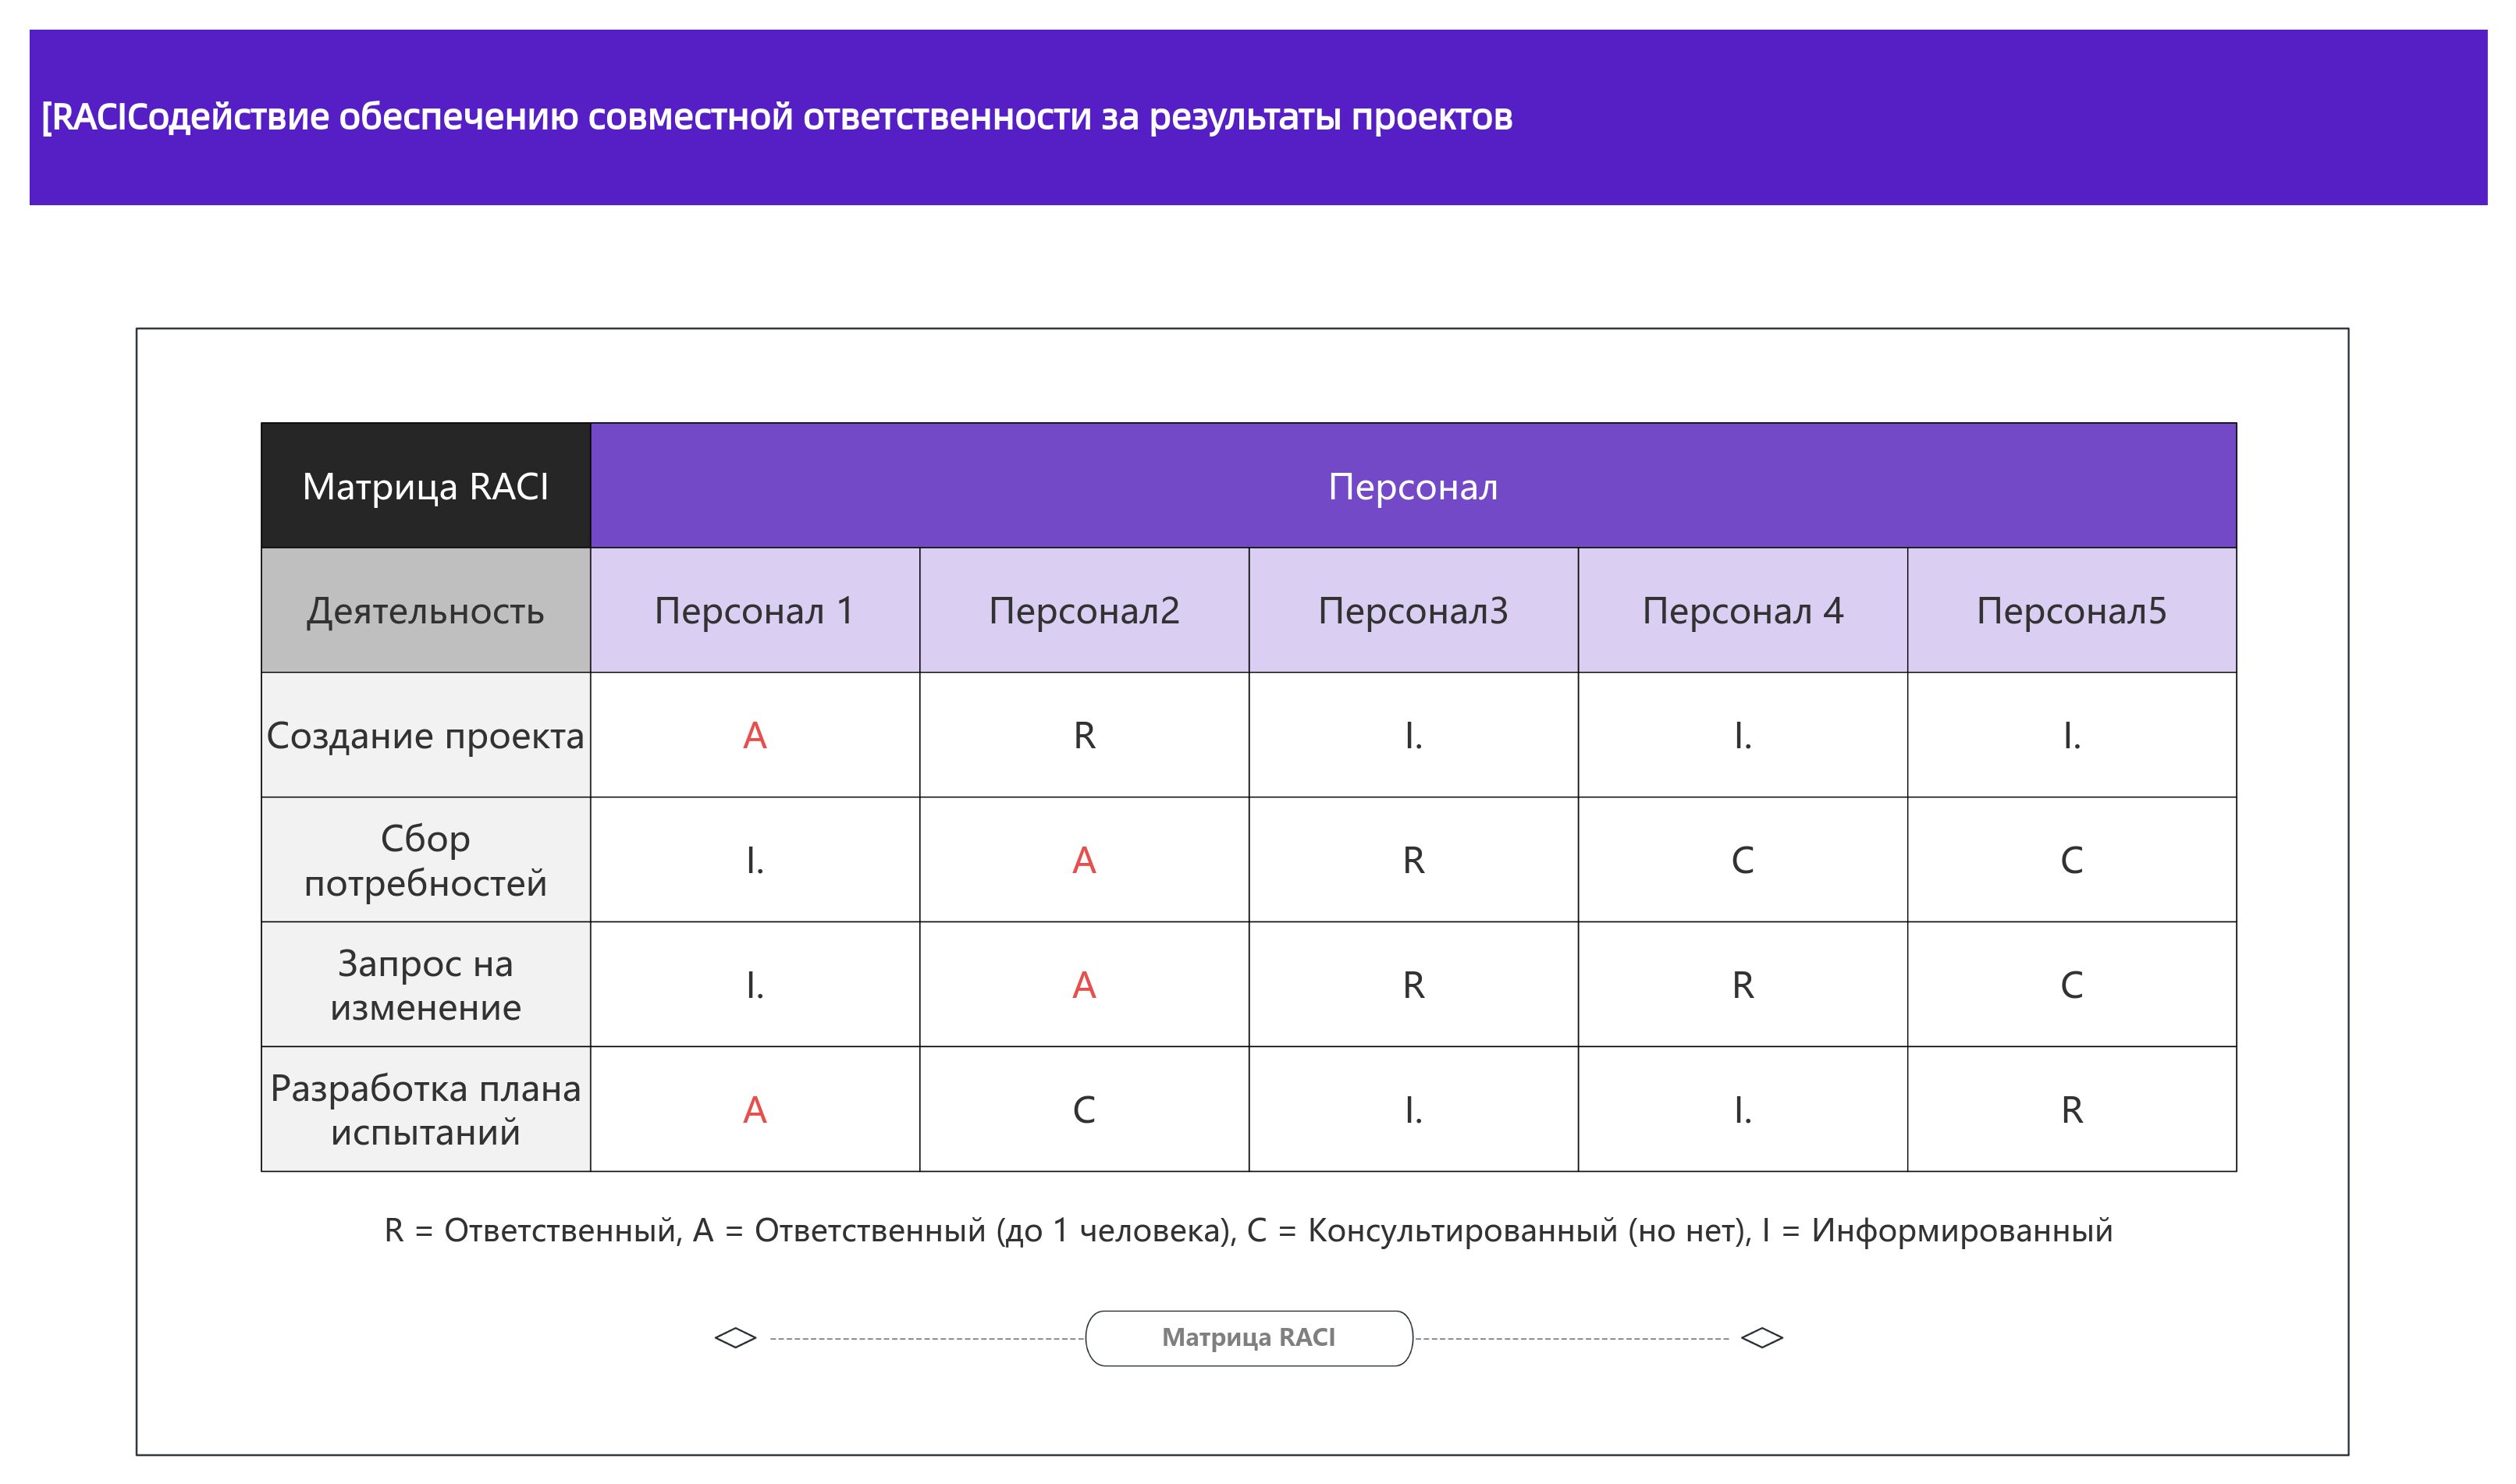Image resolution: width=2516 pixels, height=1484 pixels.
Task: Click red A in Создание проекта row
Action: coord(755,735)
